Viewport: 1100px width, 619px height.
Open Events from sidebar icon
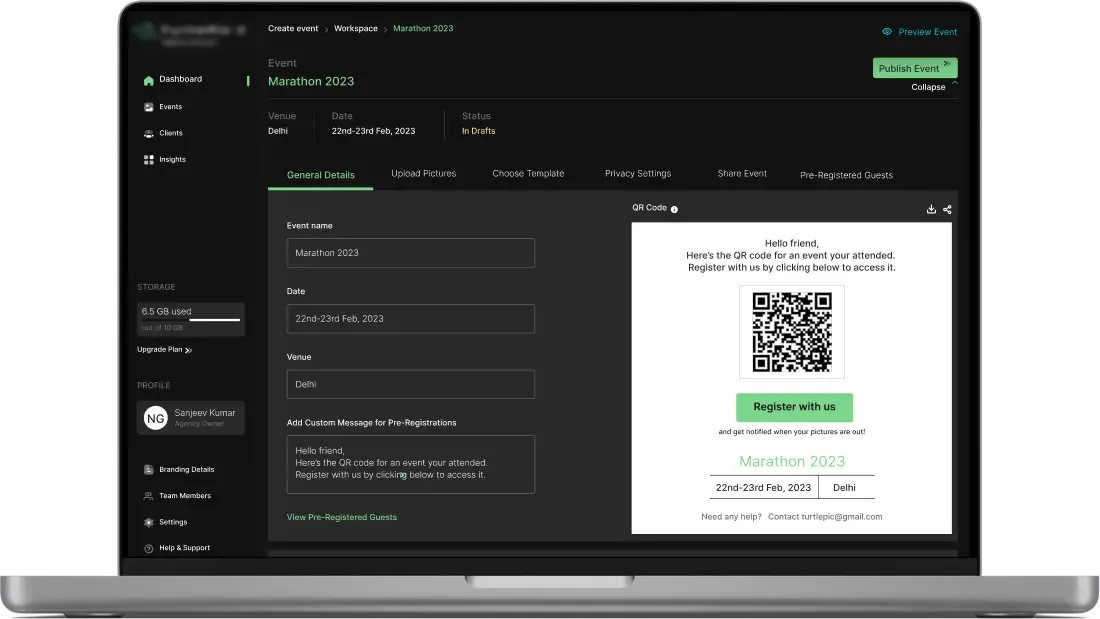(149, 107)
